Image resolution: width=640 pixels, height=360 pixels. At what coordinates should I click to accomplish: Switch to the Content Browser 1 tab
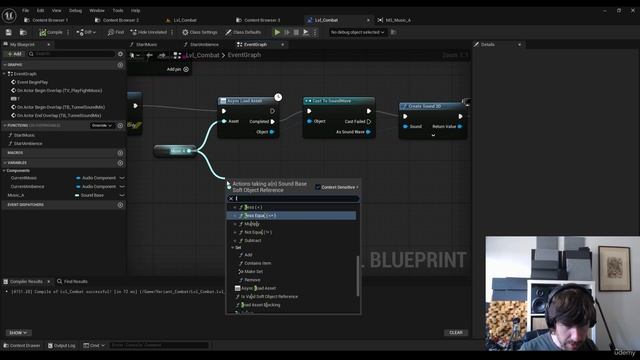(46, 20)
